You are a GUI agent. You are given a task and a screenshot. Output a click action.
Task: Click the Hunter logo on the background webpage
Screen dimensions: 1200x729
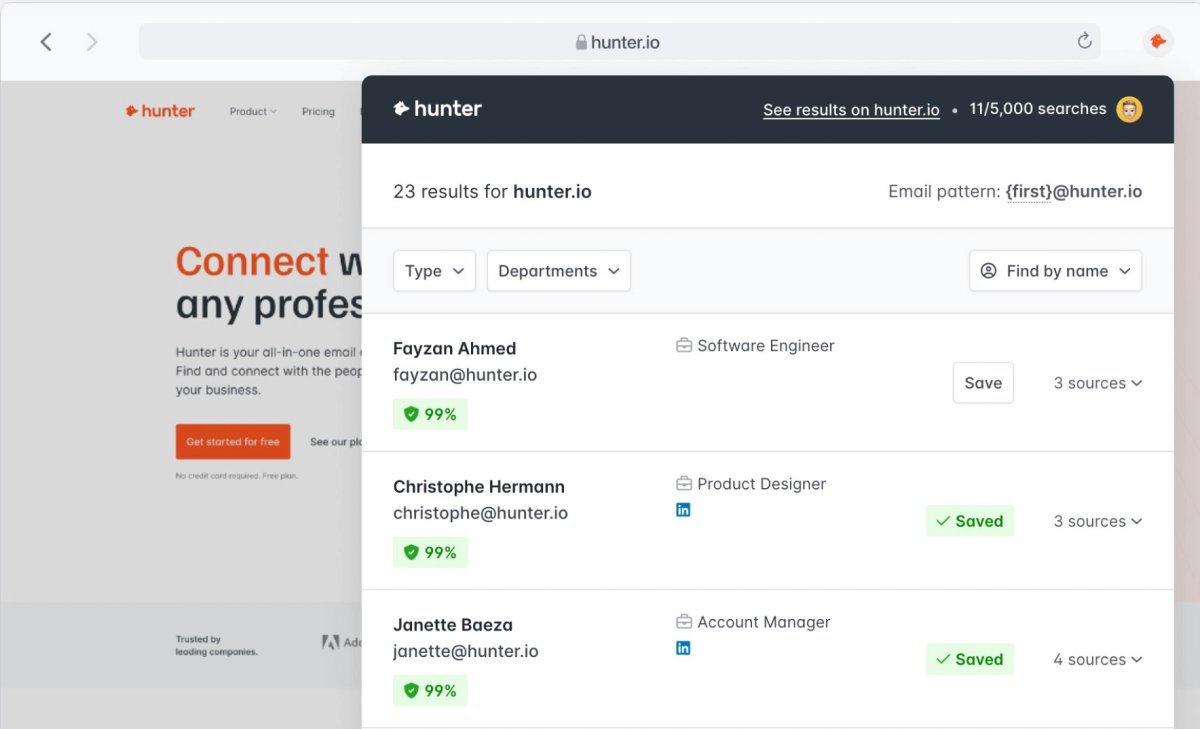160,111
